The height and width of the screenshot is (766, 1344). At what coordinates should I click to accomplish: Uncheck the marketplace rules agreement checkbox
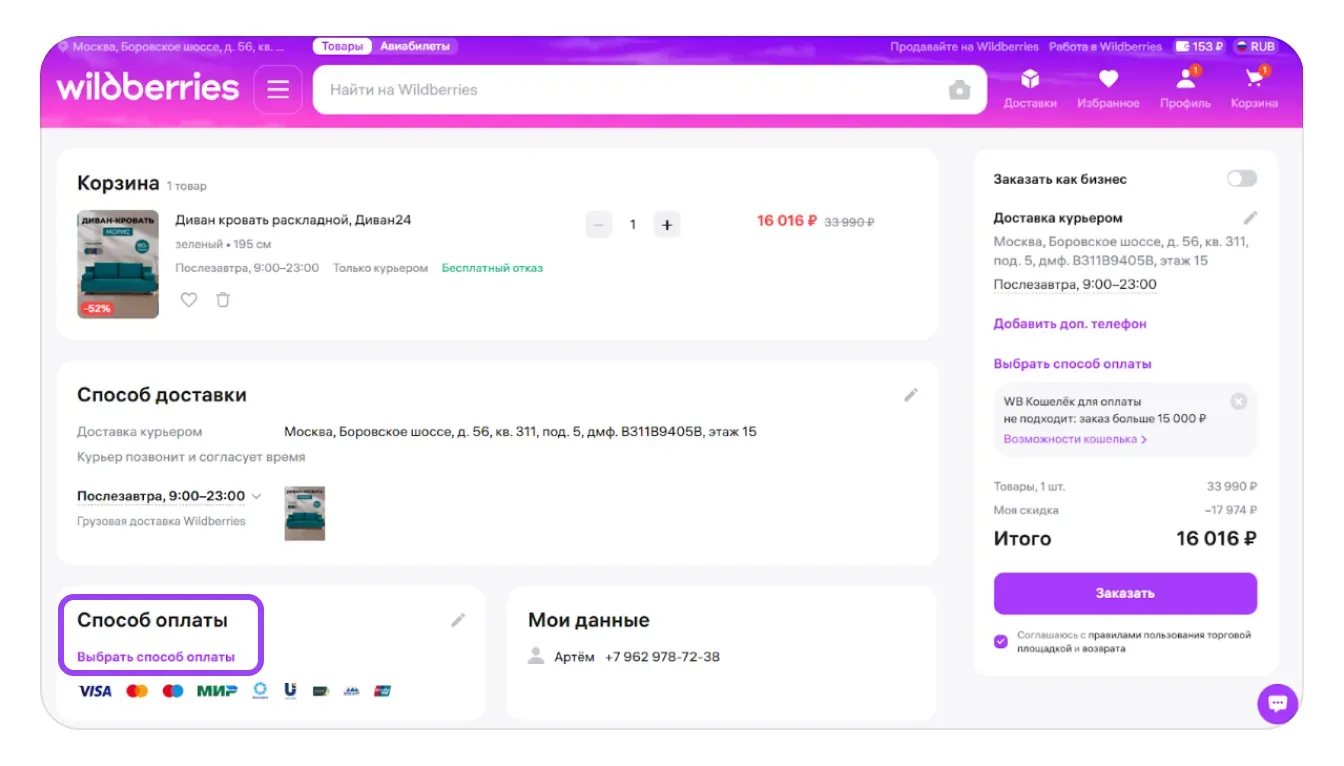pos(1001,641)
